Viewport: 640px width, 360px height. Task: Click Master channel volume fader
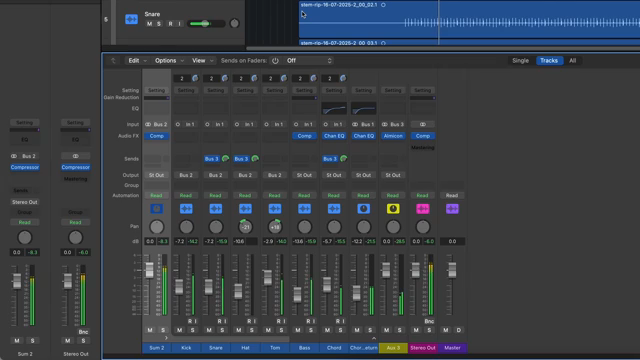point(452,270)
